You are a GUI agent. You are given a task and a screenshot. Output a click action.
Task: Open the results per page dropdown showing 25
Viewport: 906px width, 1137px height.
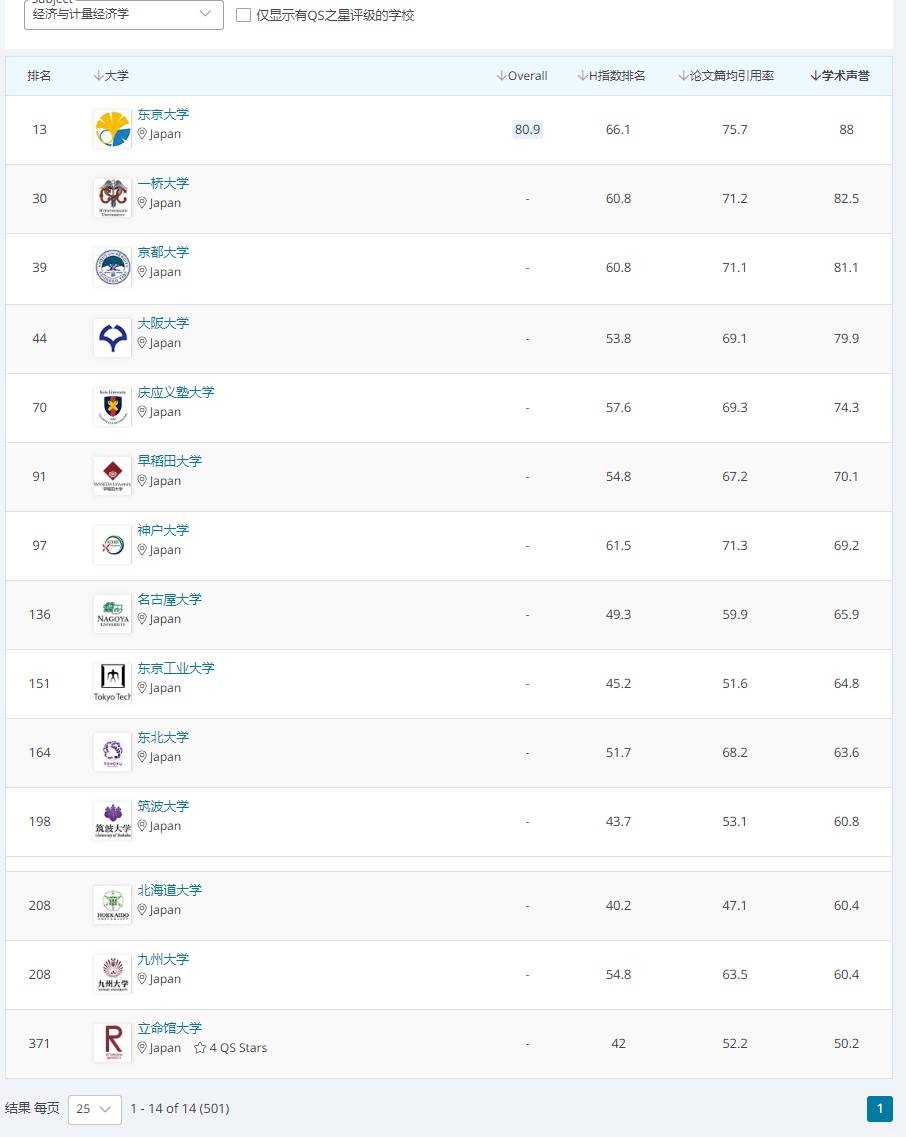coord(95,1109)
